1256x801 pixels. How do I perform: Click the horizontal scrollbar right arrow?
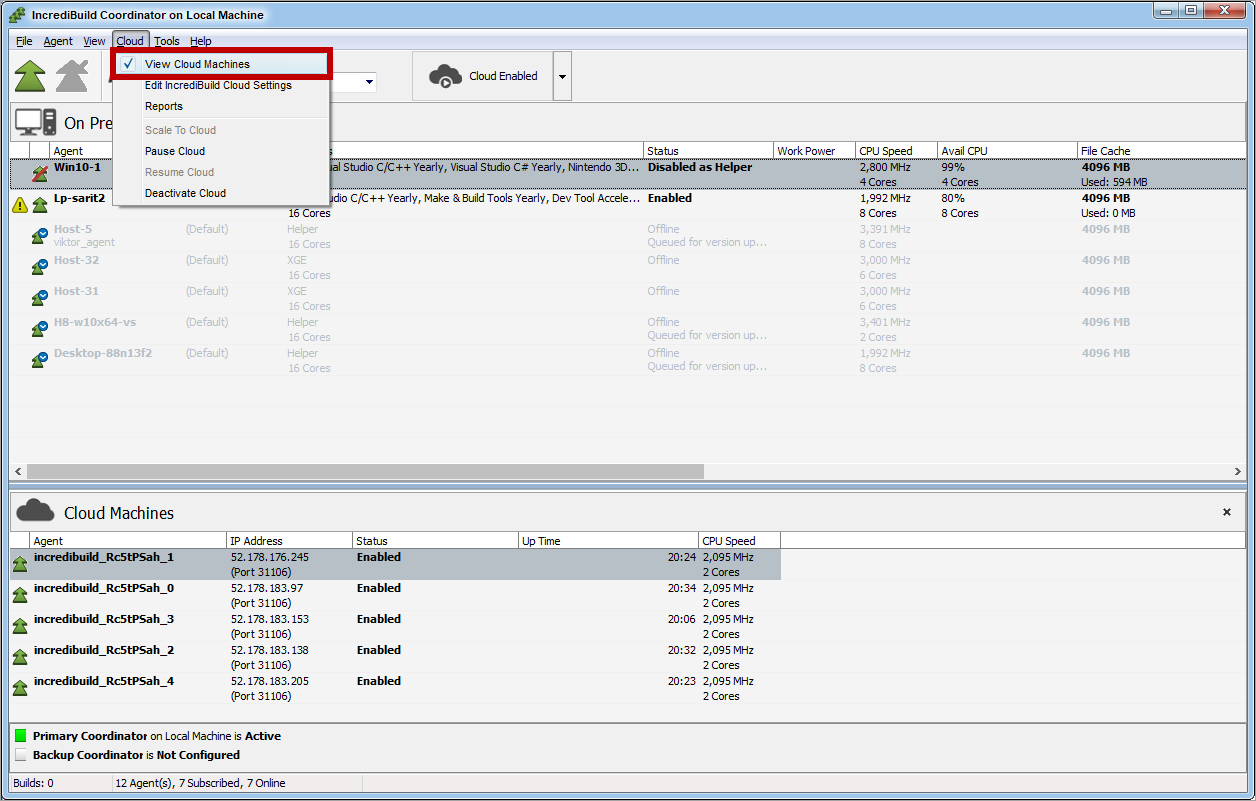(1237, 471)
